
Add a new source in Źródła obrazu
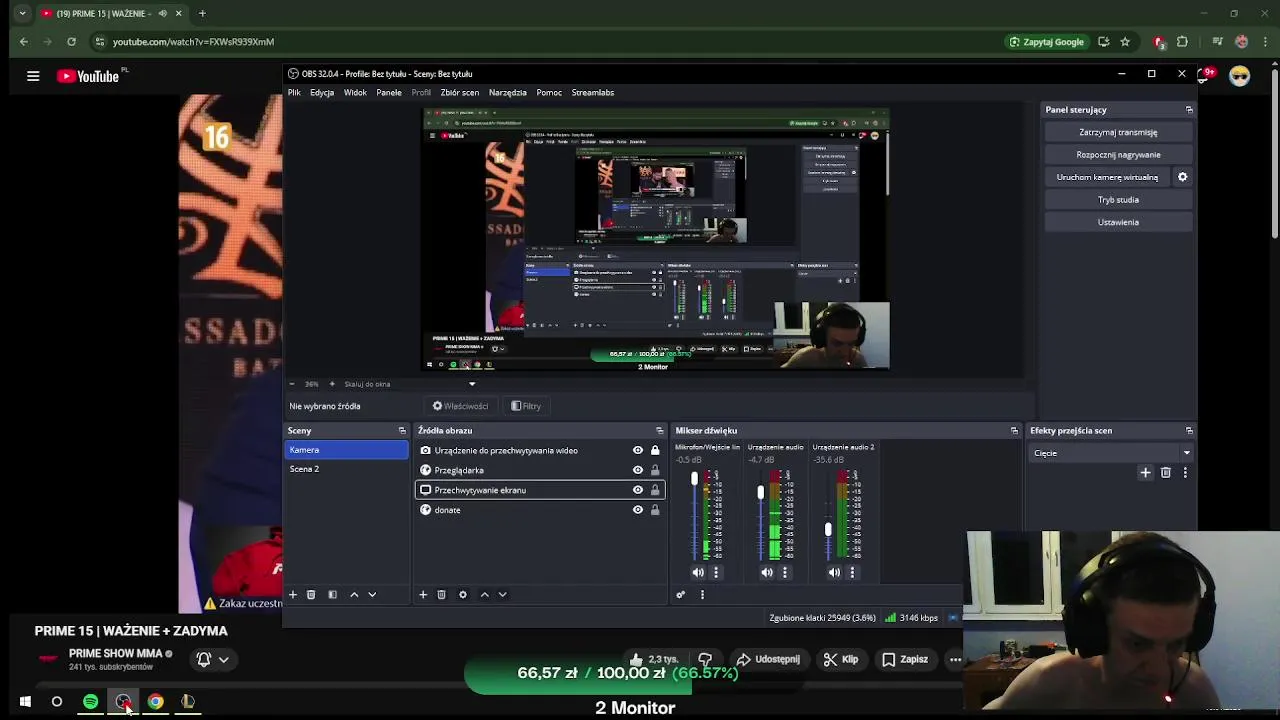[x=423, y=594]
